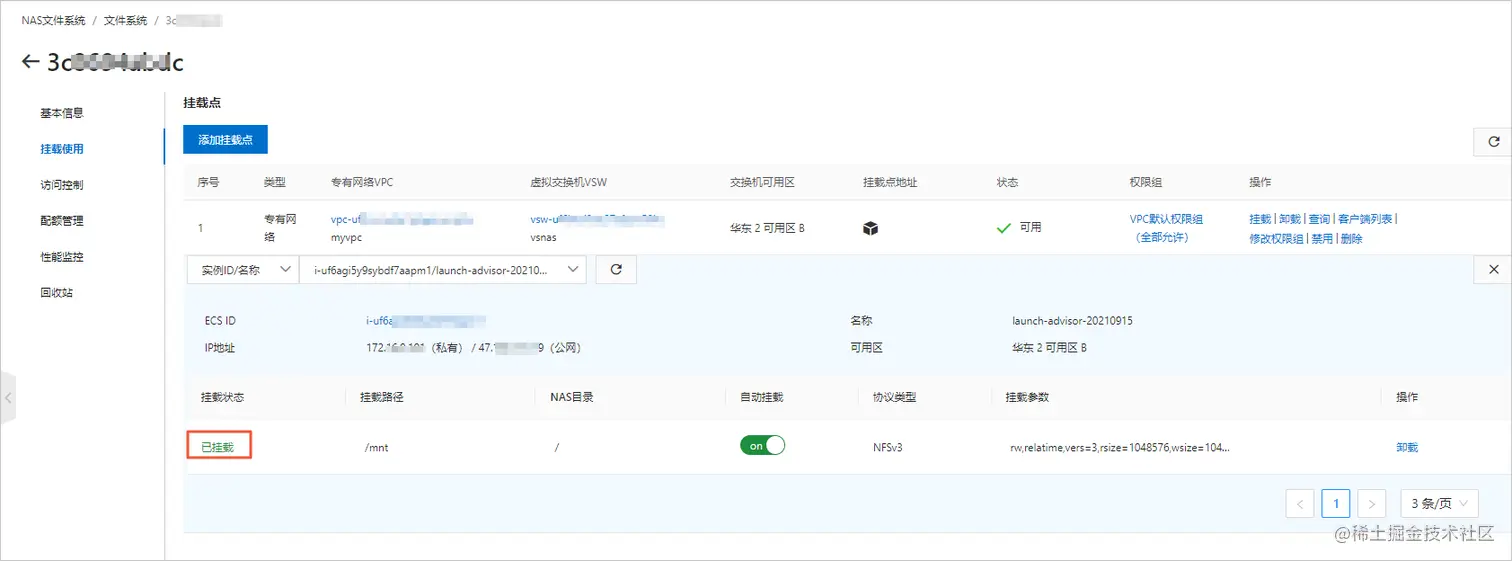Click the mount point address cube icon
The height and width of the screenshot is (561, 1512).
pyautogui.click(x=870, y=228)
